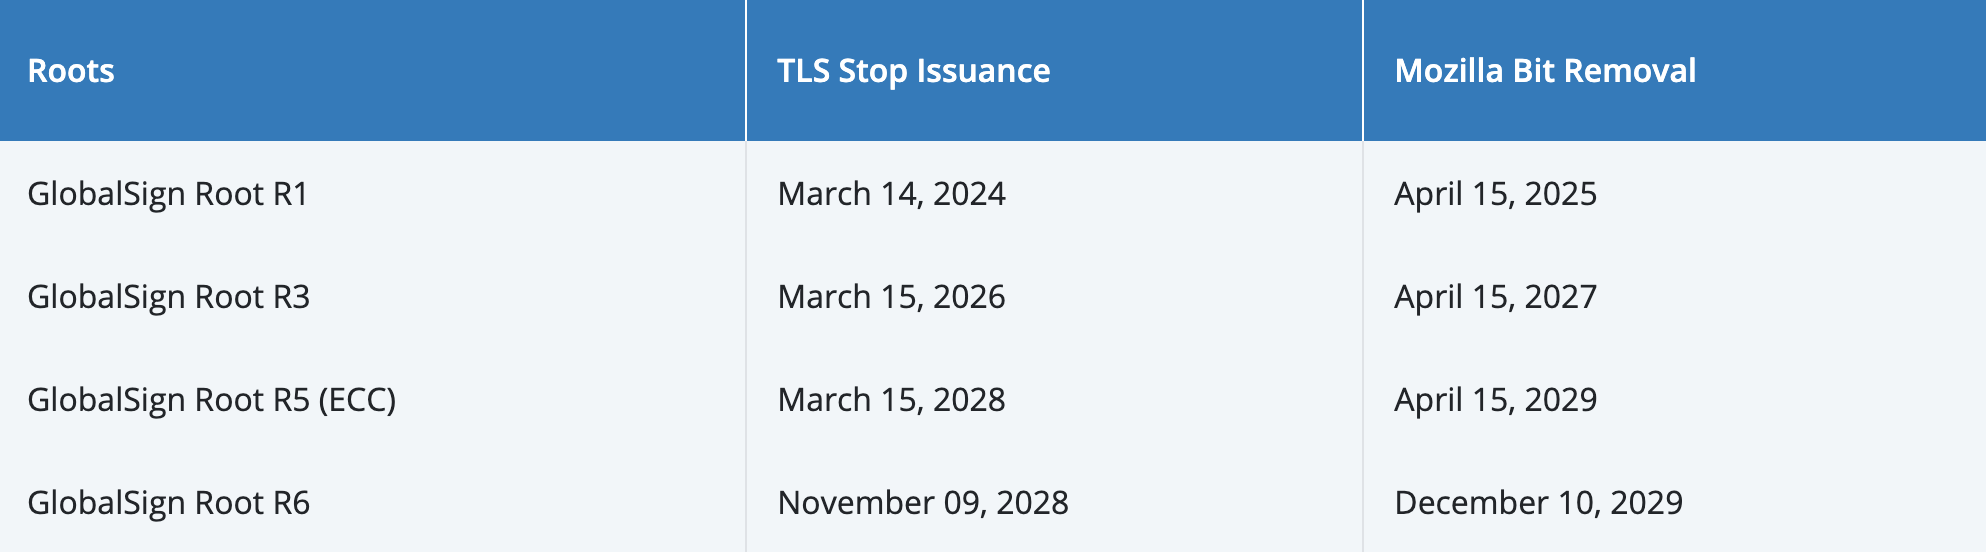Click the Roots column header

71,71
